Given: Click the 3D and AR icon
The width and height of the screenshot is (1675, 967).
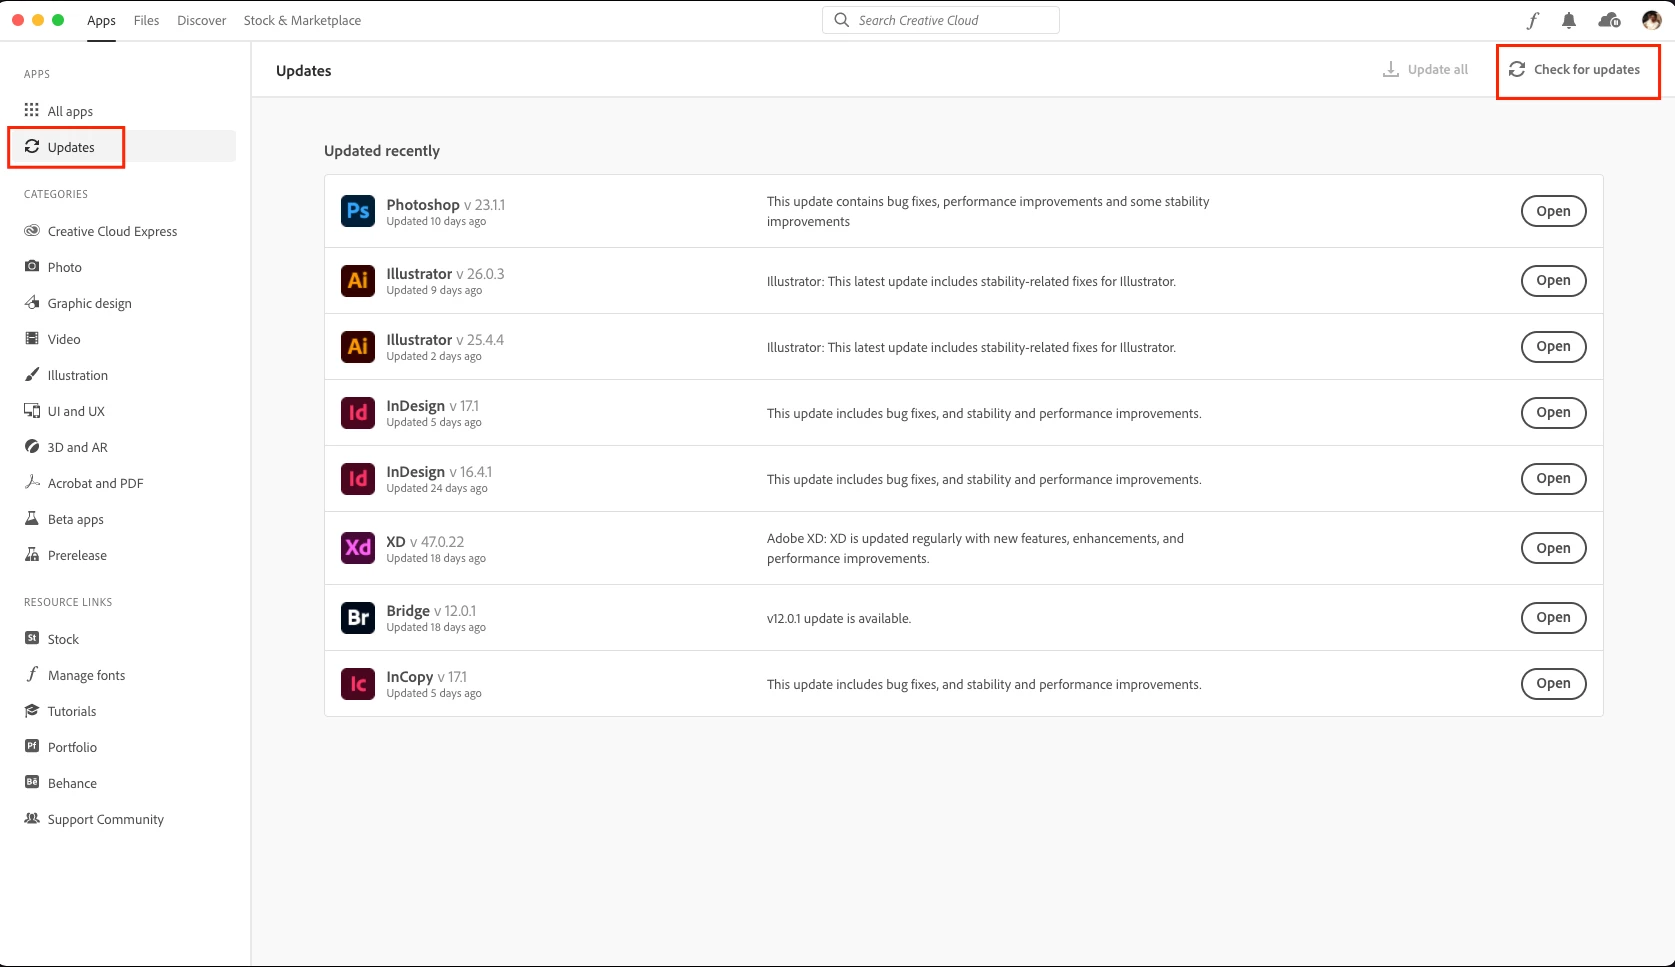Looking at the screenshot, I should pyautogui.click(x=32, y=446).
